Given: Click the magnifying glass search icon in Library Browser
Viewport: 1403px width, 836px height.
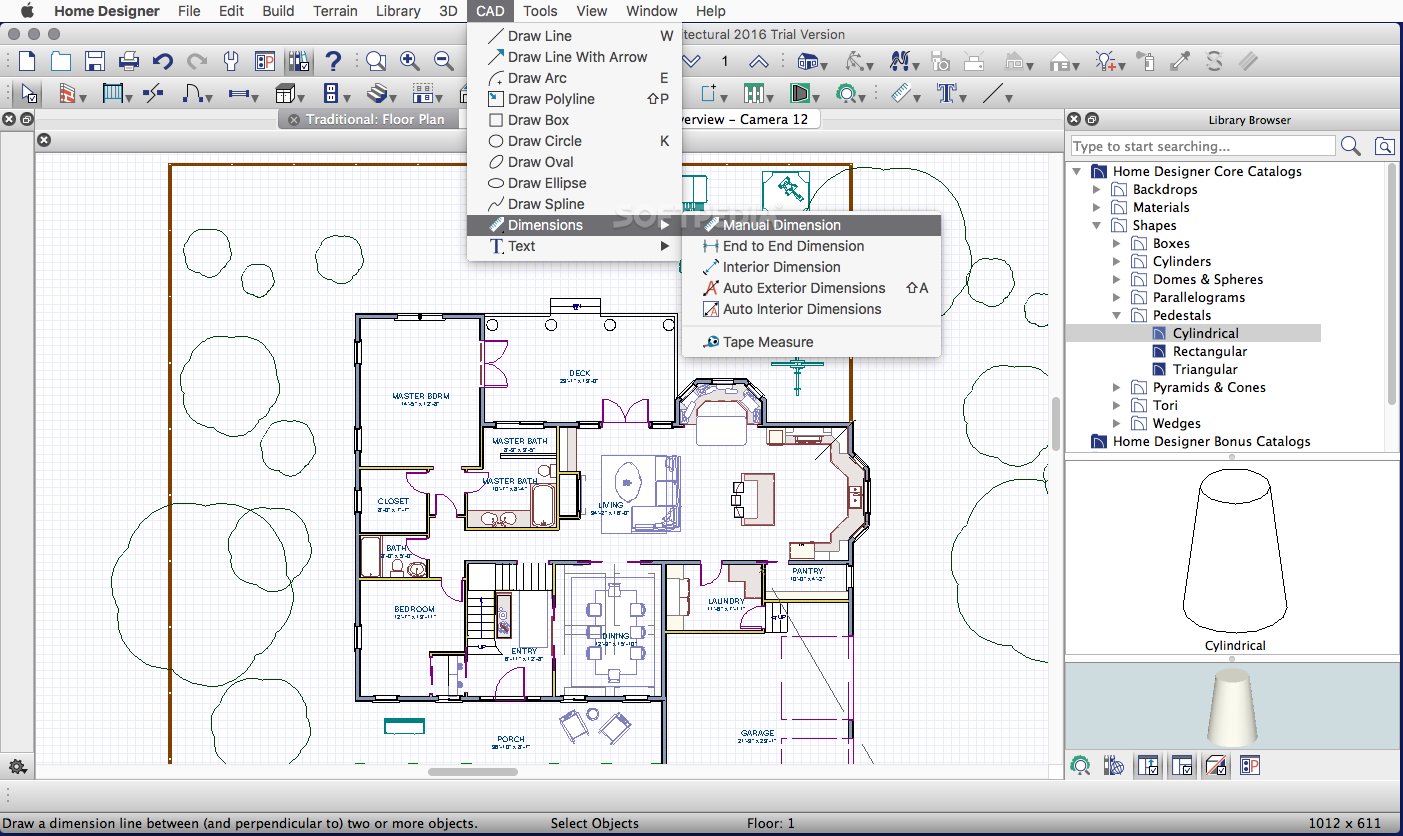Looking at the screenshot, I should point(1351,146).
